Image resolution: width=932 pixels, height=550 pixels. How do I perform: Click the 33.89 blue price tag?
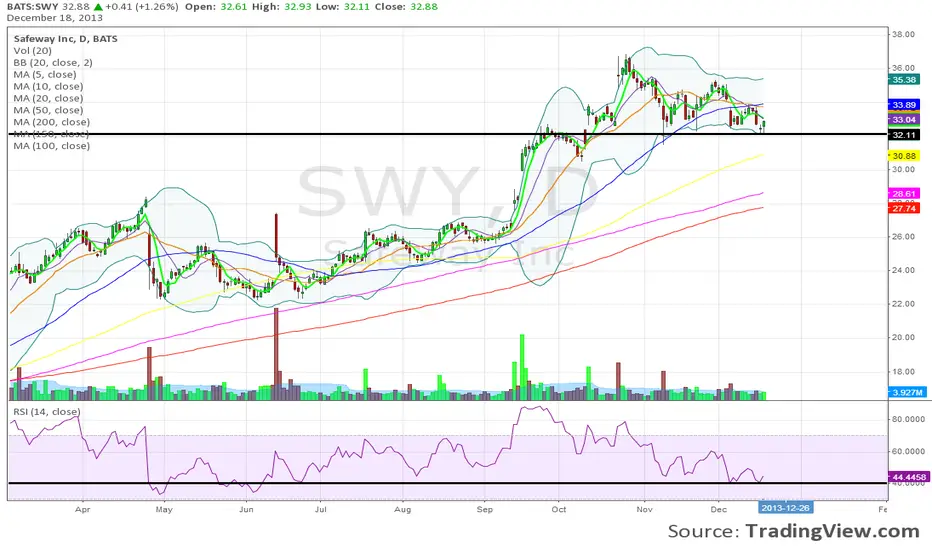[904, 105]
